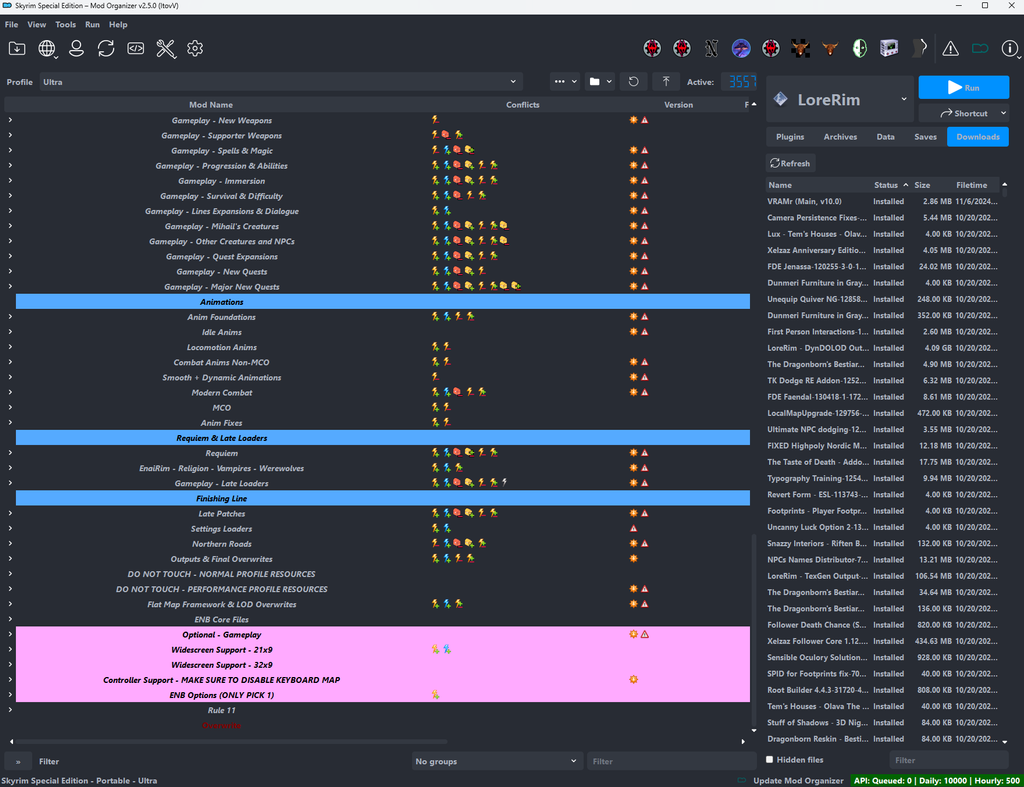Toggle the Hidden files checkbox

(769, 760)
